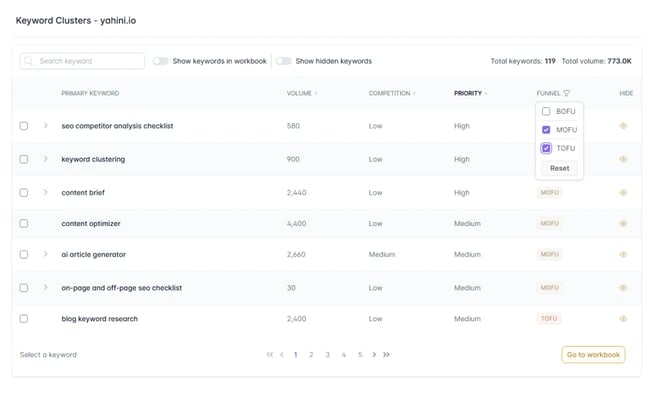Open the Funnel filter icon
Image resolution: width=666 pixels, height=400 pixels.
[567, 93]
